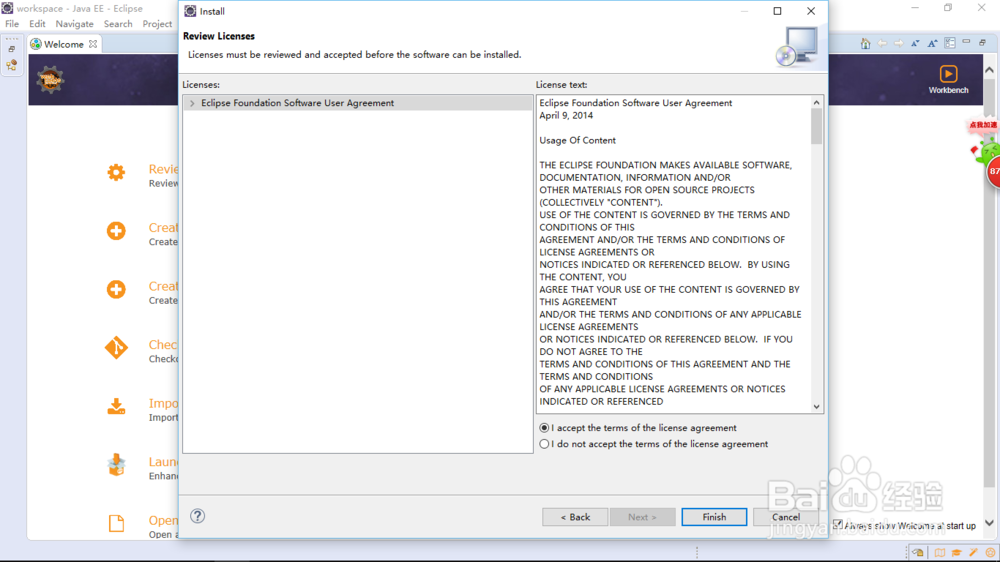Switch to the Welcome tab
The width and height of the screenshot is (1000, 562).
(x=63, y=44)
